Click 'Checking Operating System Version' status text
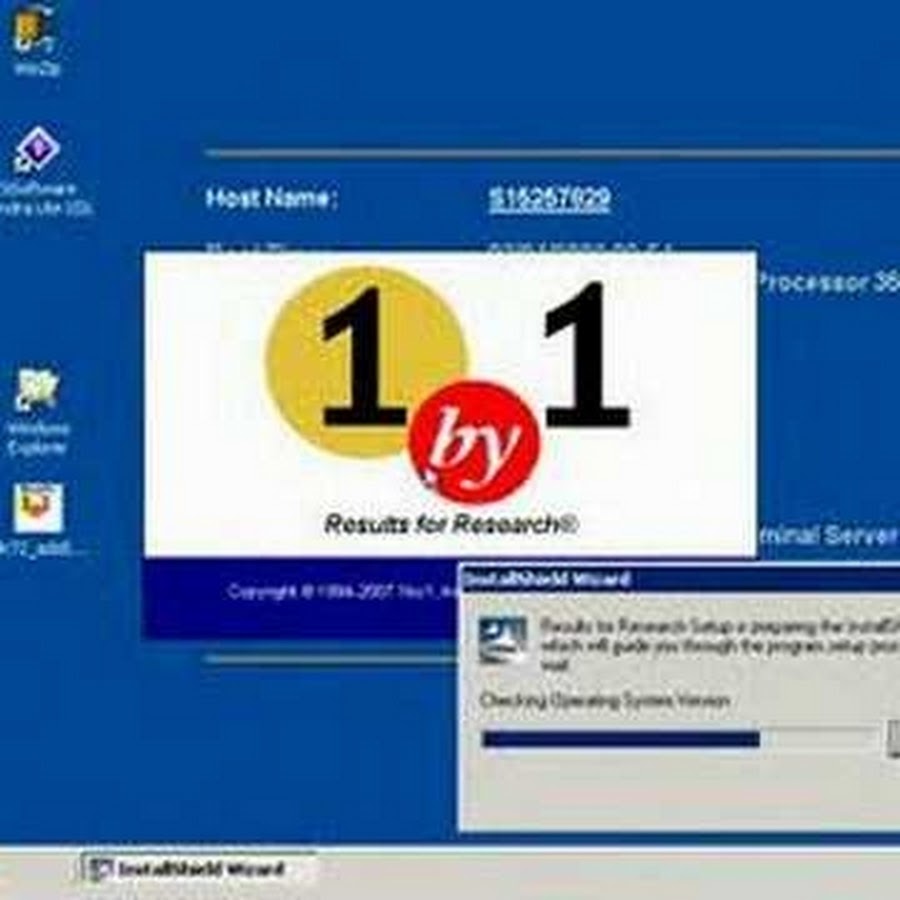 click(605, 701)
